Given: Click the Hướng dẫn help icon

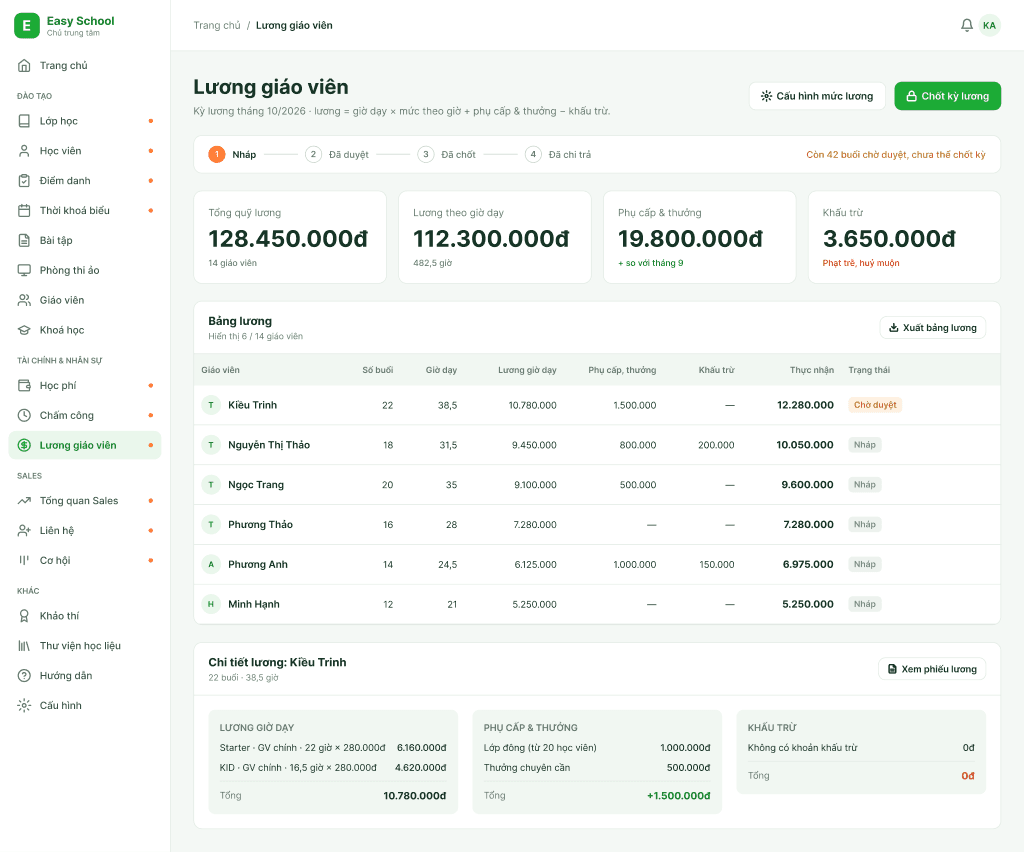Looking at the screenshot, I should tap(24, 676).
